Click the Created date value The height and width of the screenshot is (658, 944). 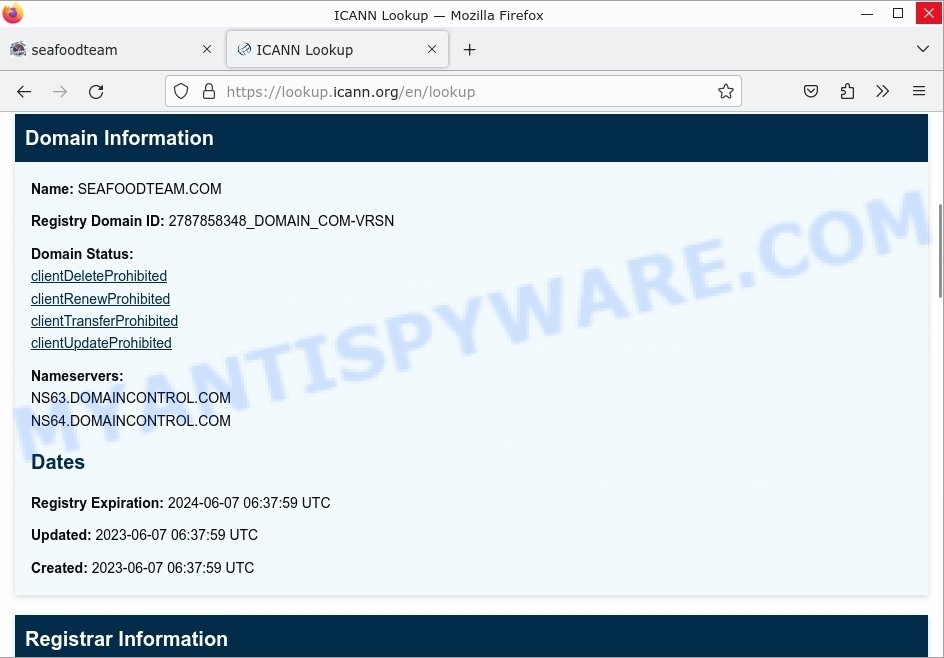(173, 568)
